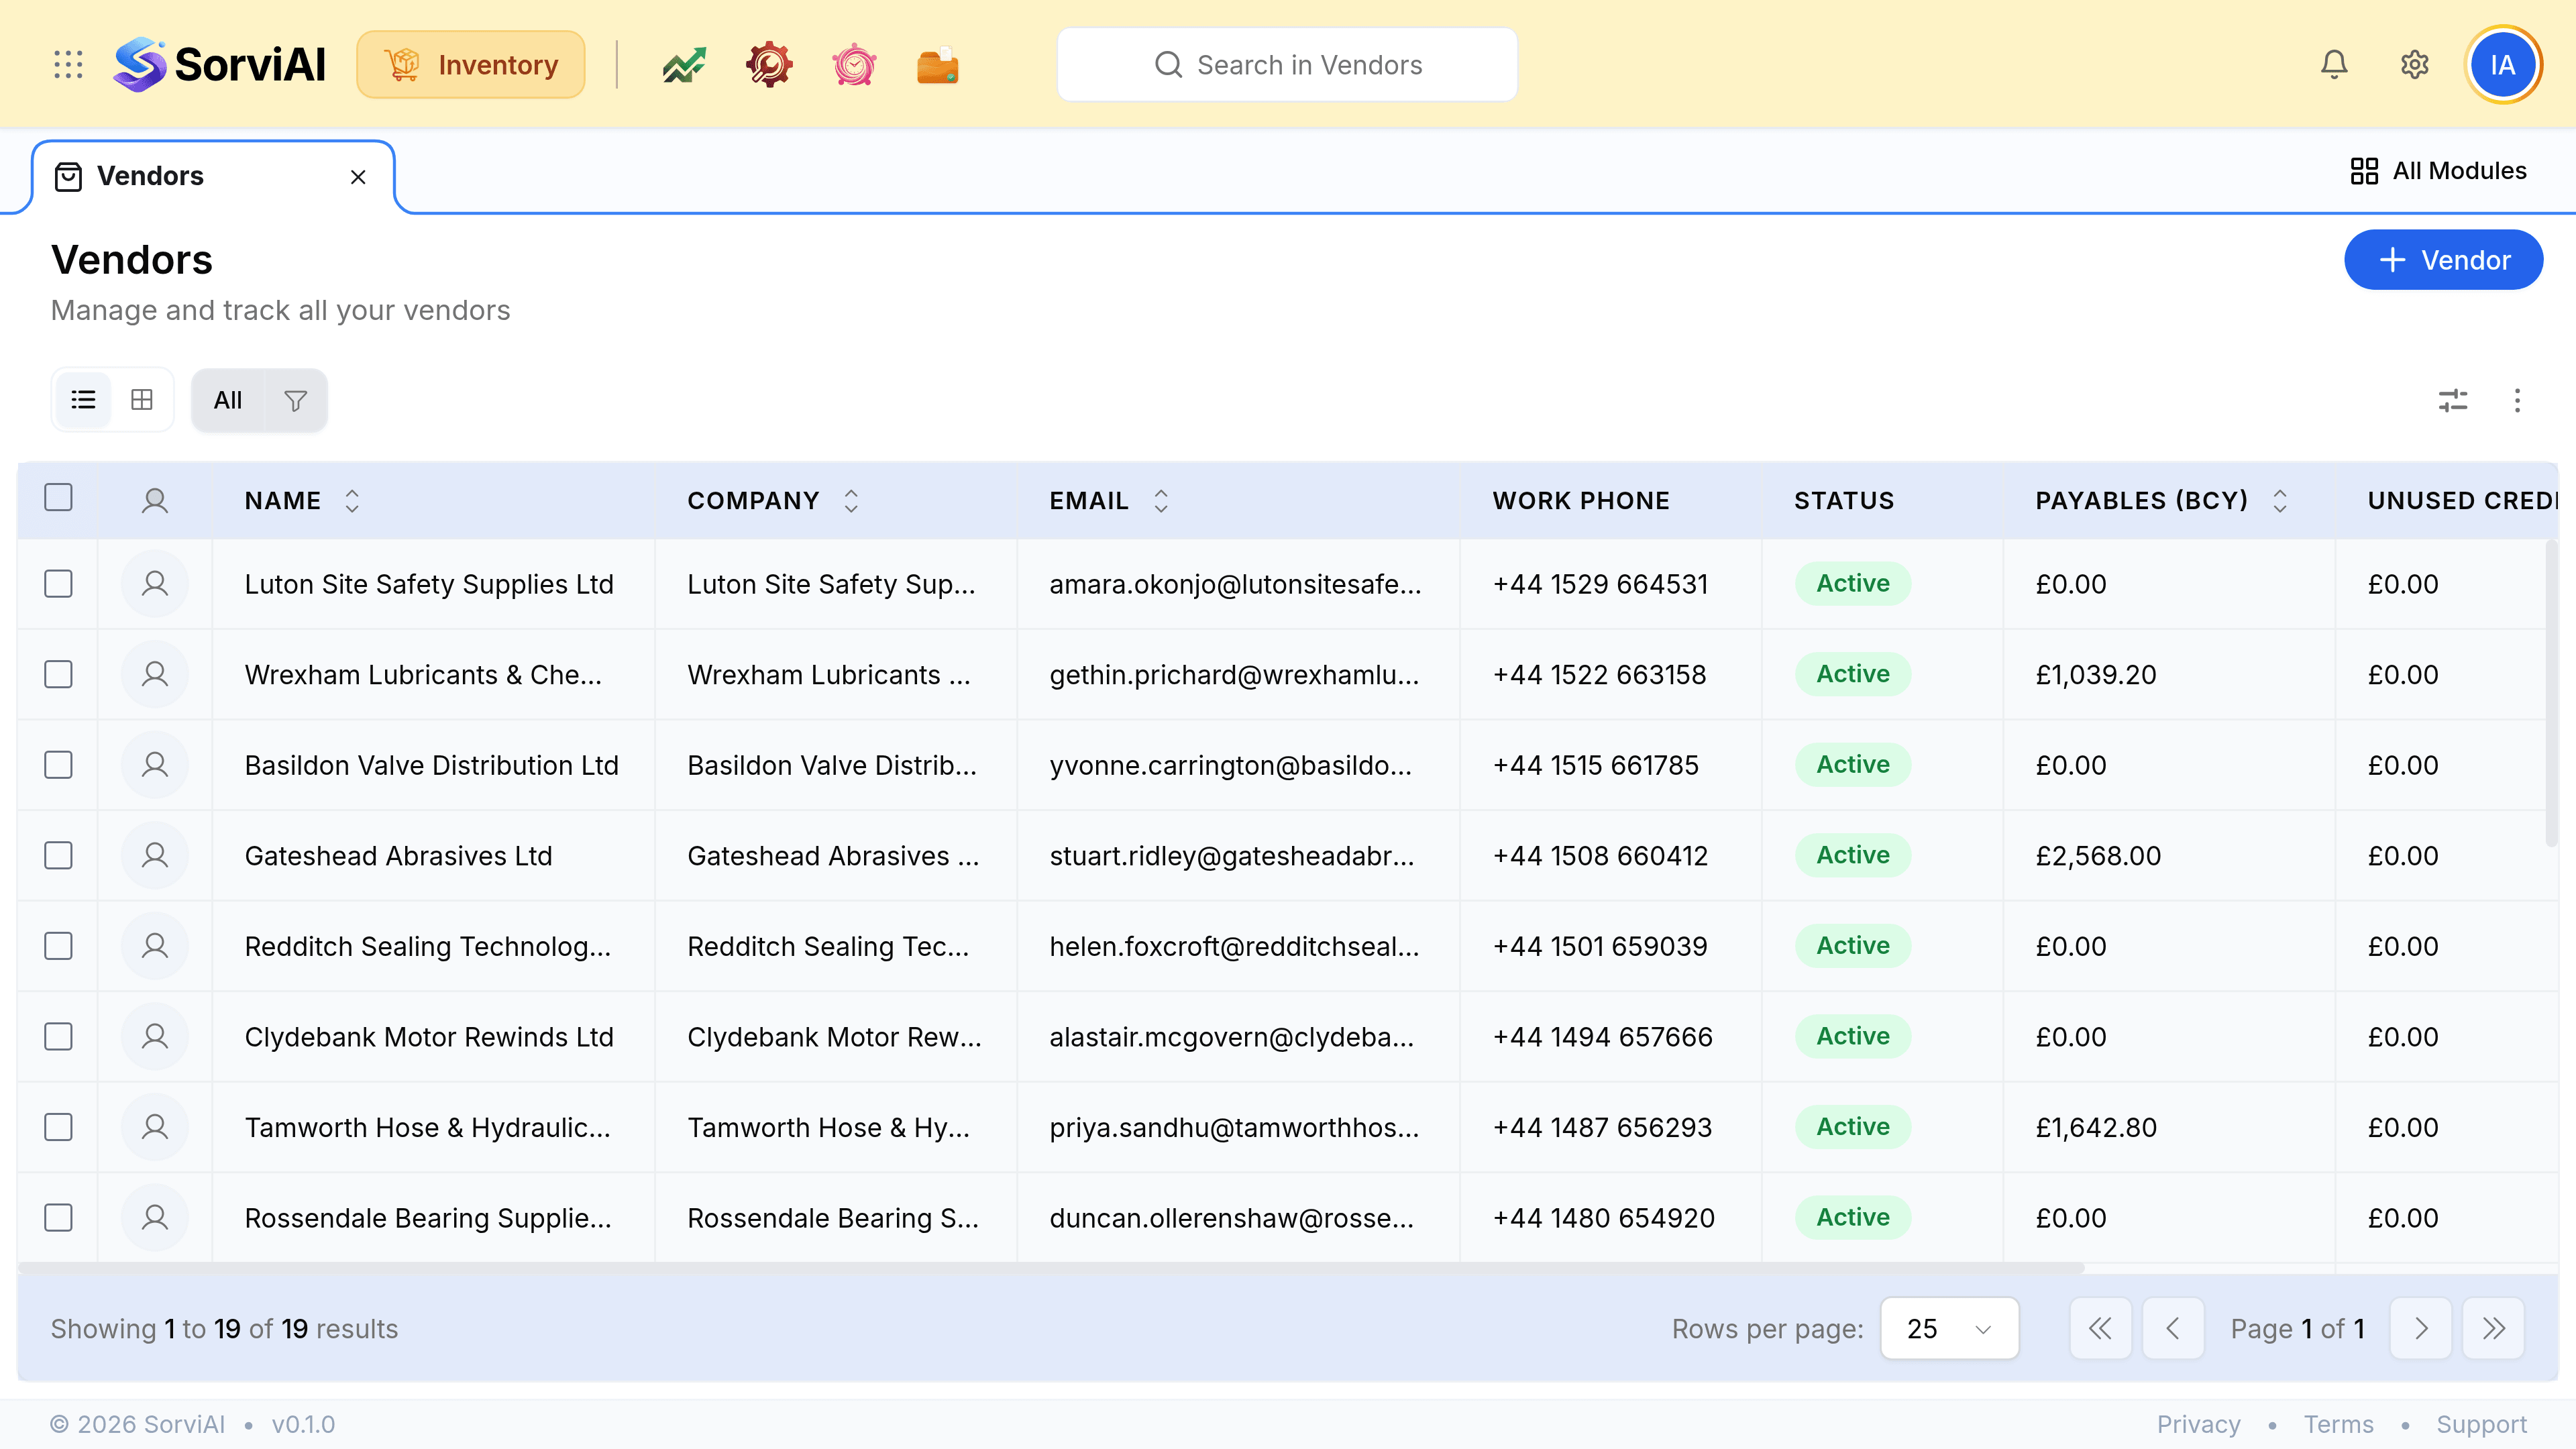2576x1449 pixels.
Task: Click the avatar column header icon
Action: (155, 501)
